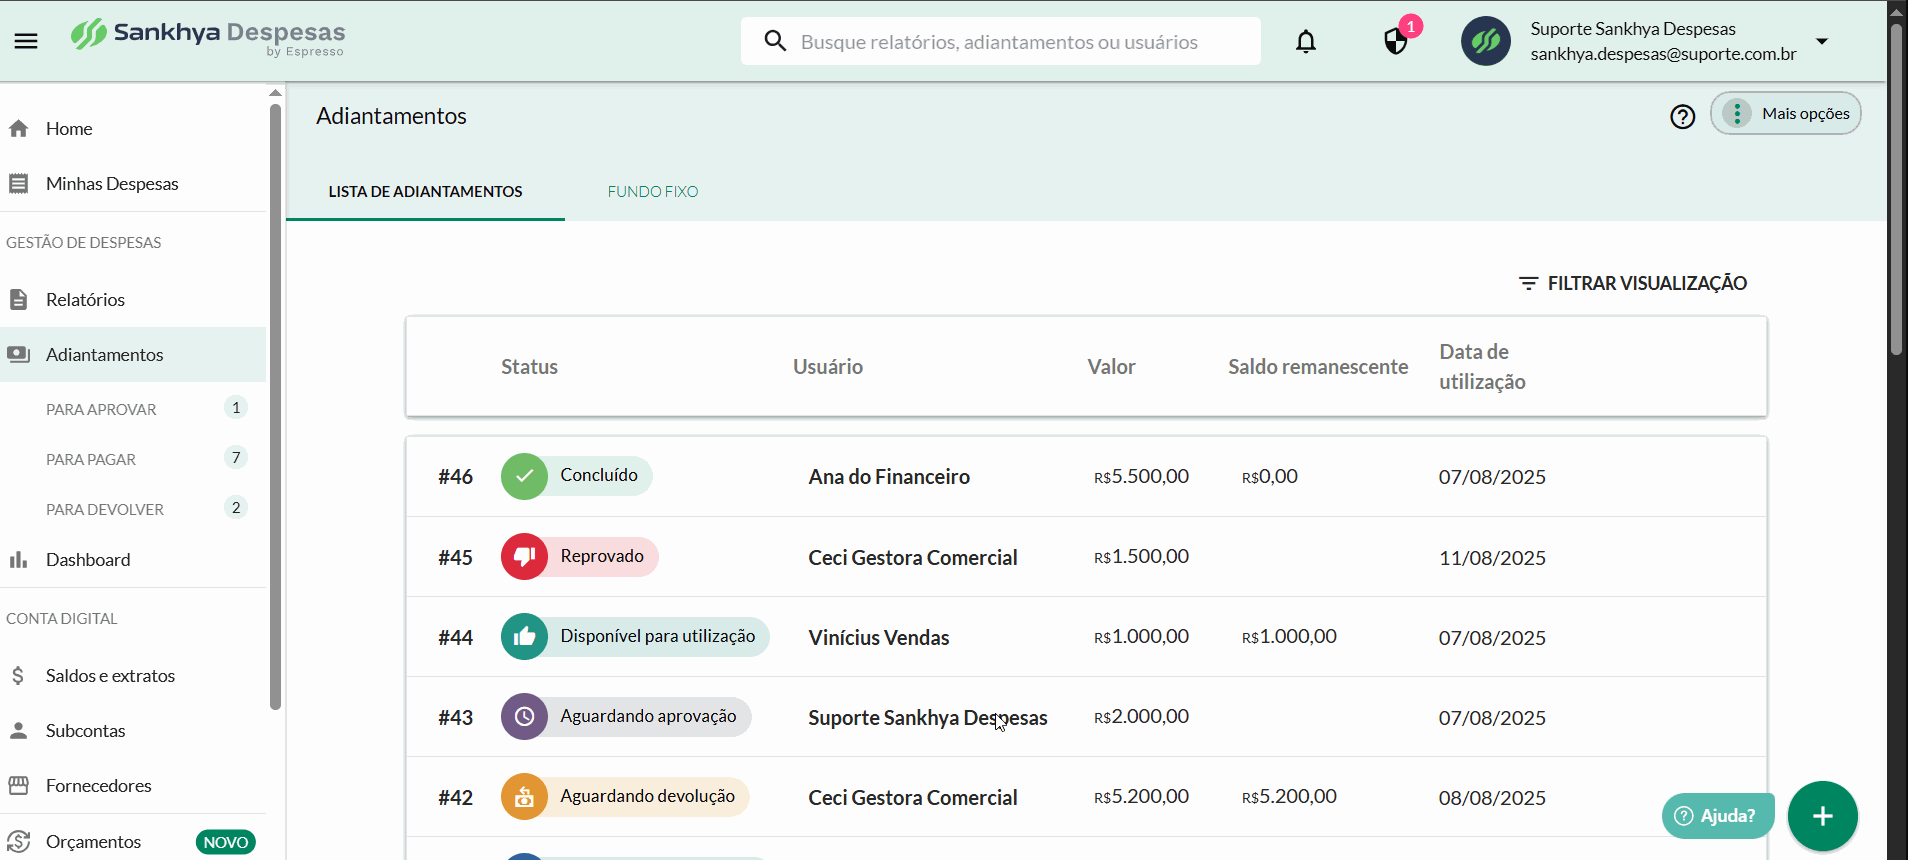
Task: Open Subcontas in sidebar
Action: [x=133, y=731]
